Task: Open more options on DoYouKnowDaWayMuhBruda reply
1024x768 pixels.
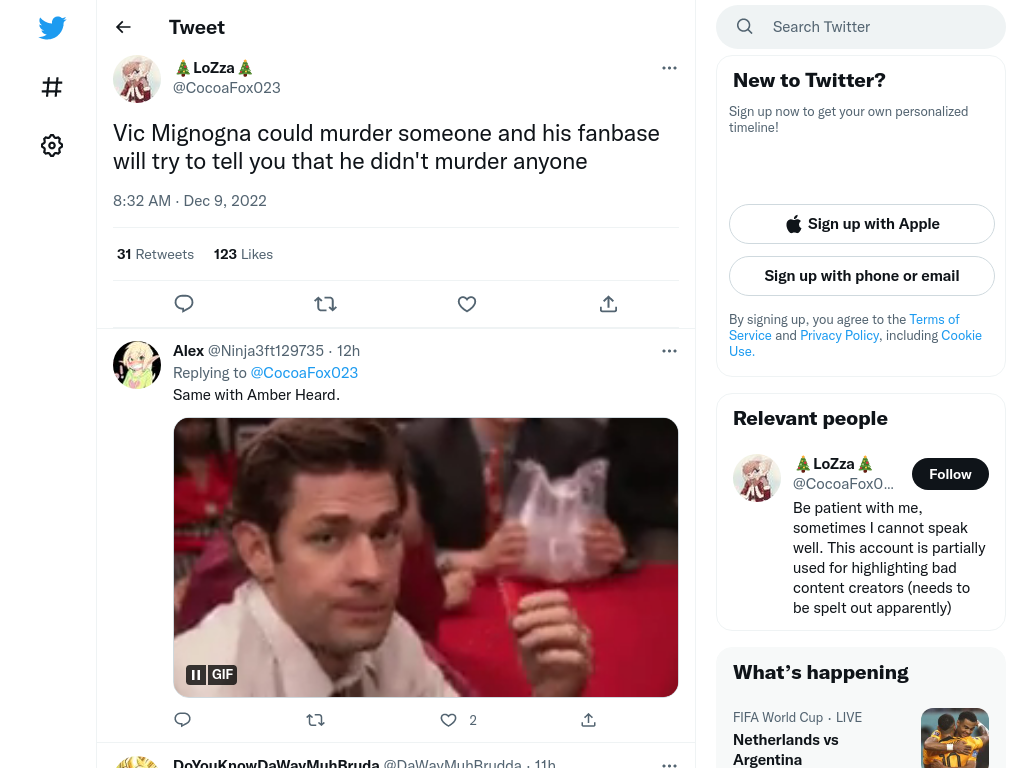Action: tap(669, 764)
